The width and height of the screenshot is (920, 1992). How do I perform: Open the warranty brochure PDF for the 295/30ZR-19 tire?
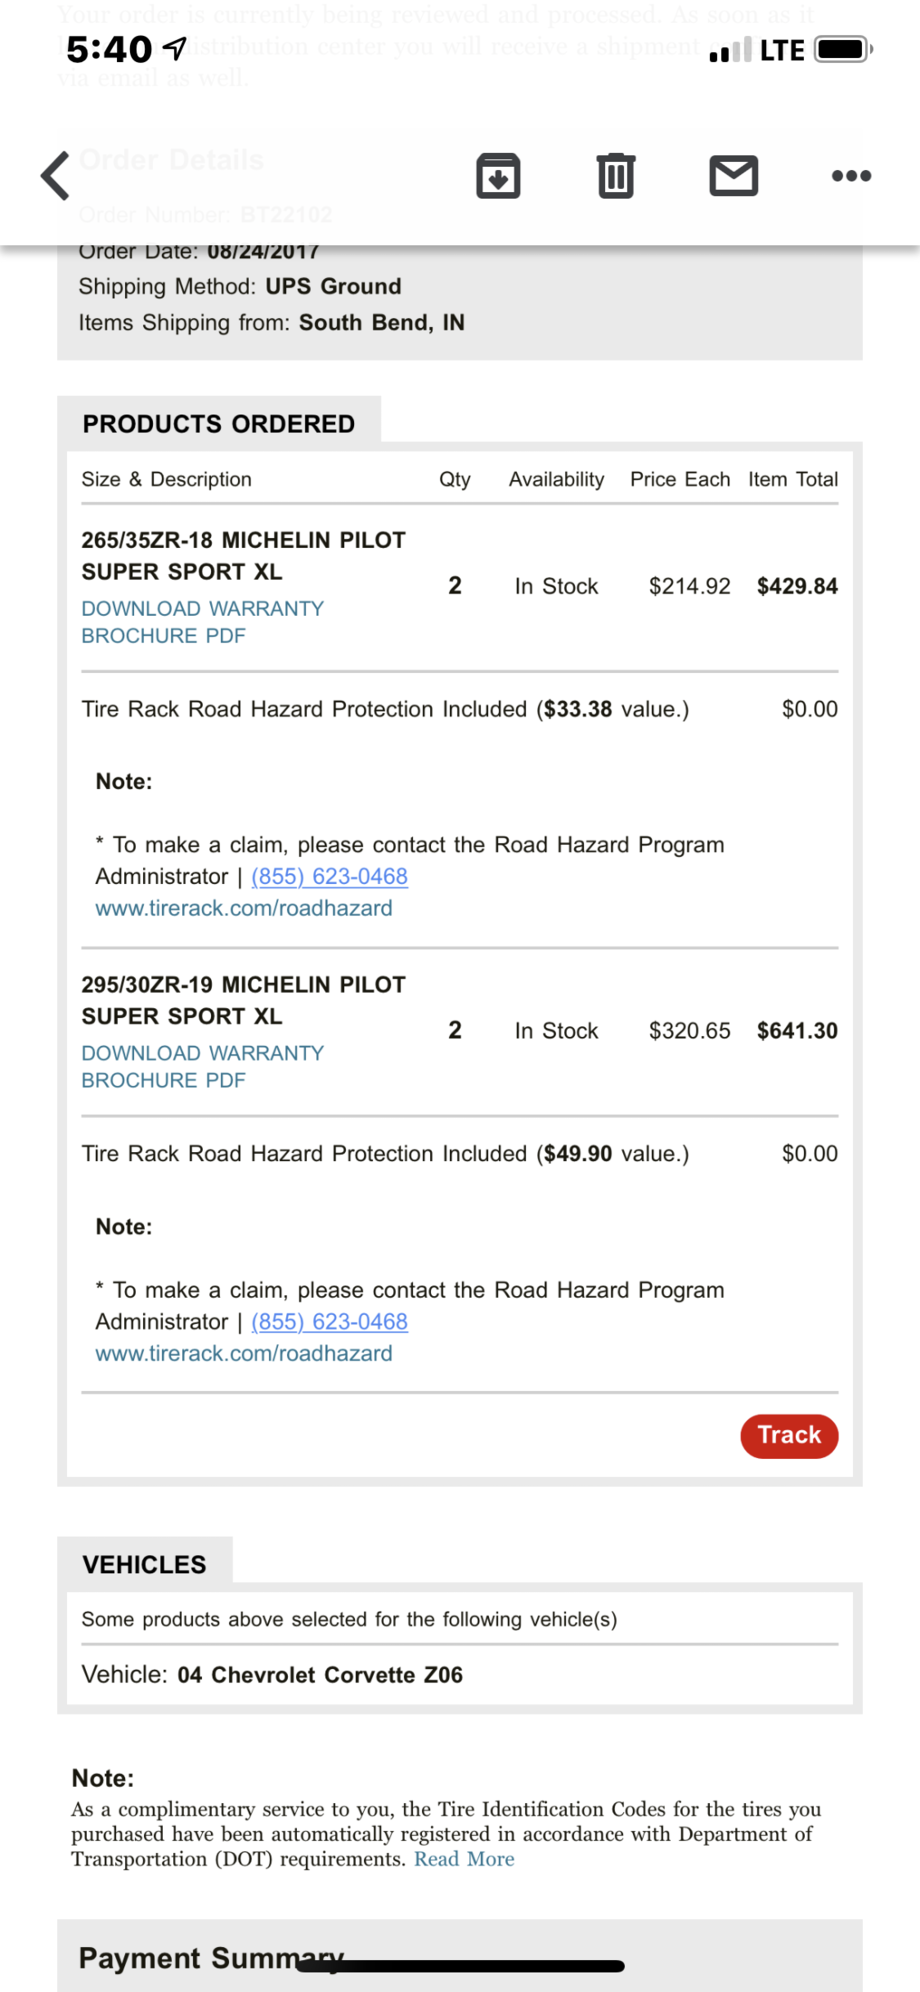click(203, 1067)
